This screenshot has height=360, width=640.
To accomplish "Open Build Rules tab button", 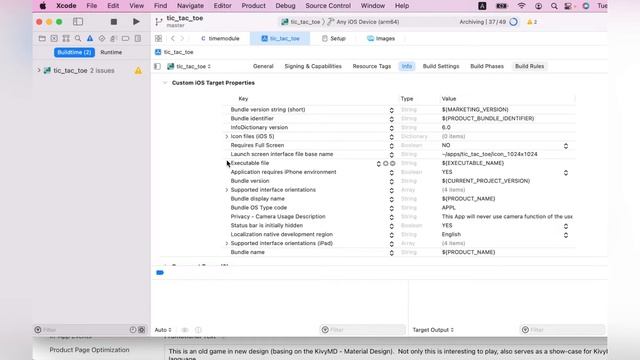I will click(529, 66).
